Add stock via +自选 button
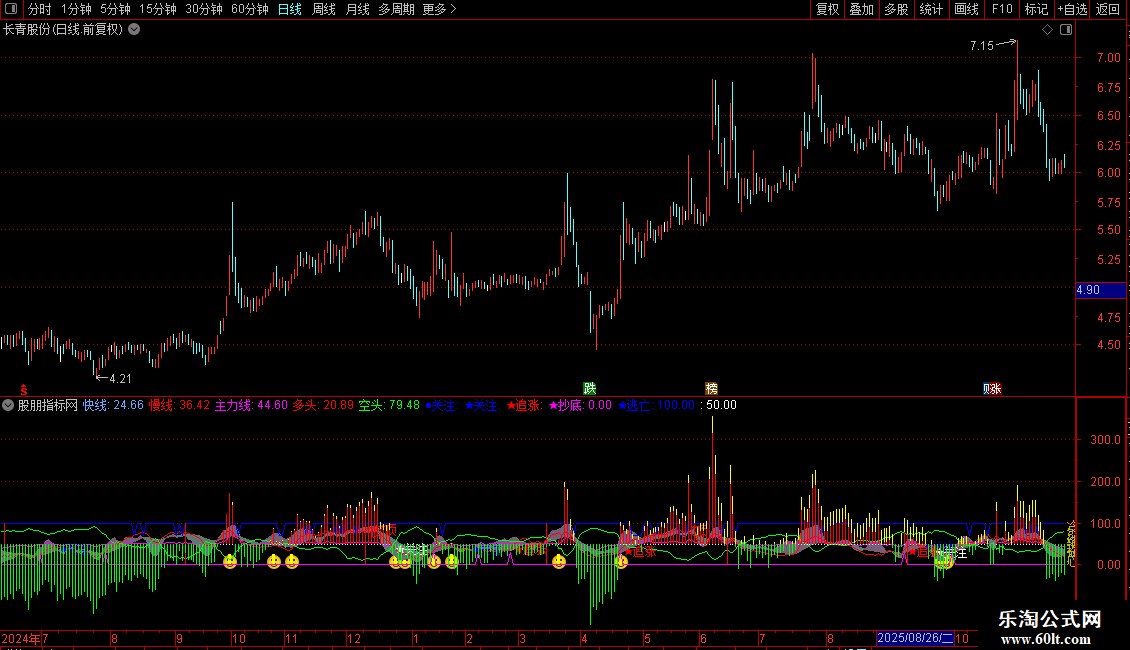Image resolution: width=1130 pixels, height=650 pixels. pos(1072,9)
